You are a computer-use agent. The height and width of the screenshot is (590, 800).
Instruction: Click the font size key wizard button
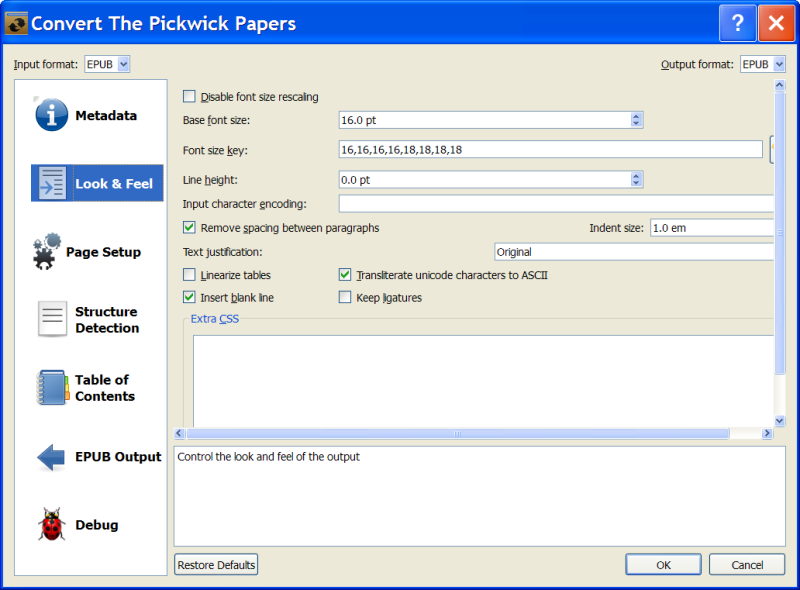[772, 149]
